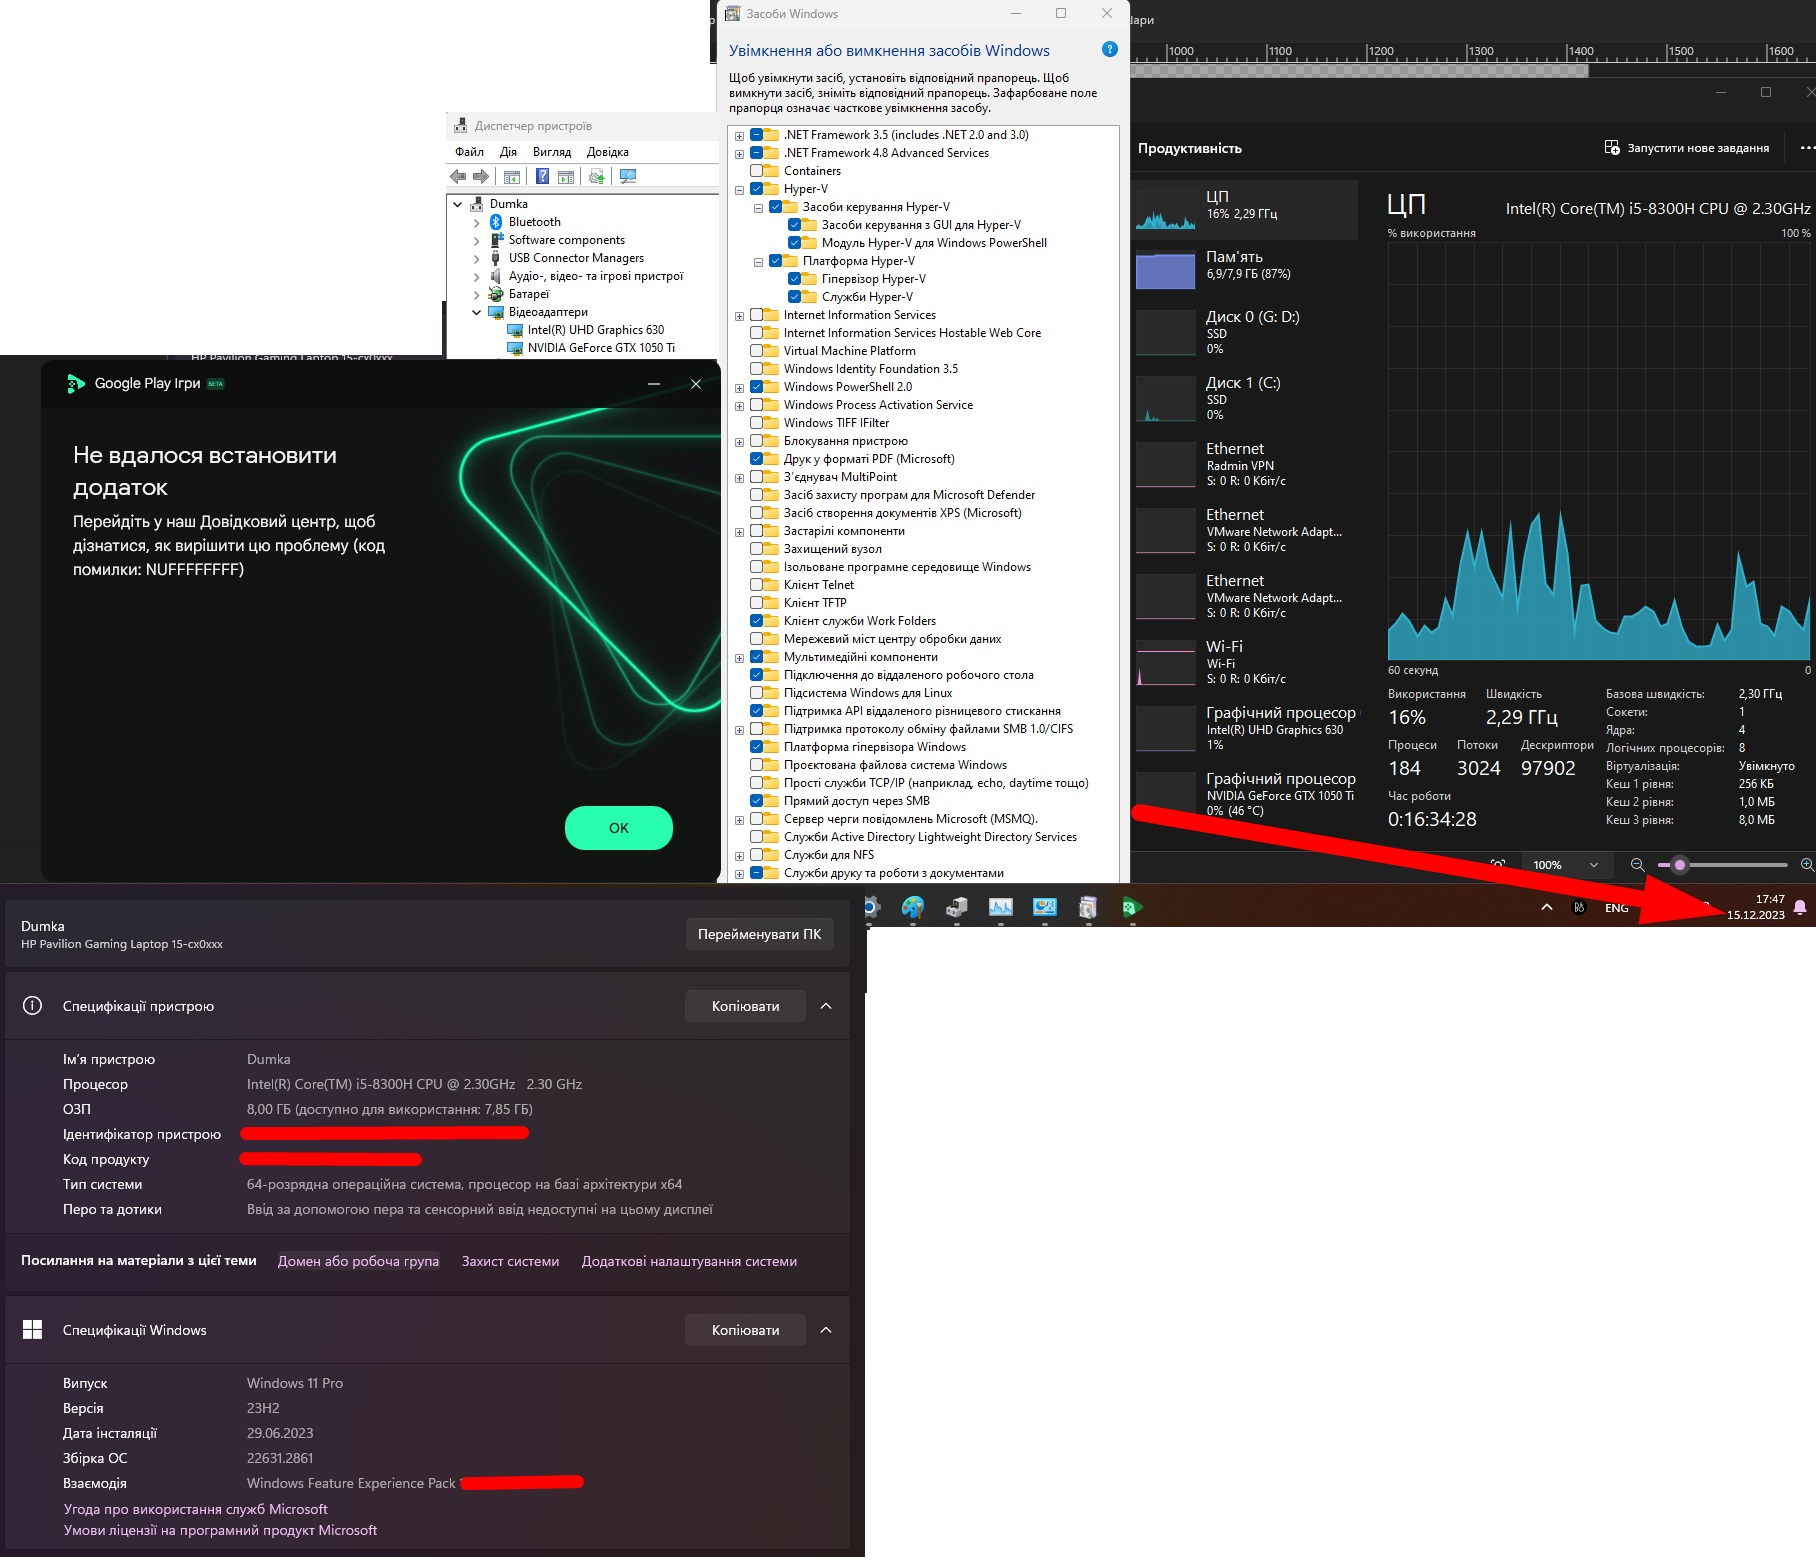Uncheck the Hyper-V checkbox
The height and width of the screenshot is (1561, 1816).
pyautogui.click(x=757, y=189)
